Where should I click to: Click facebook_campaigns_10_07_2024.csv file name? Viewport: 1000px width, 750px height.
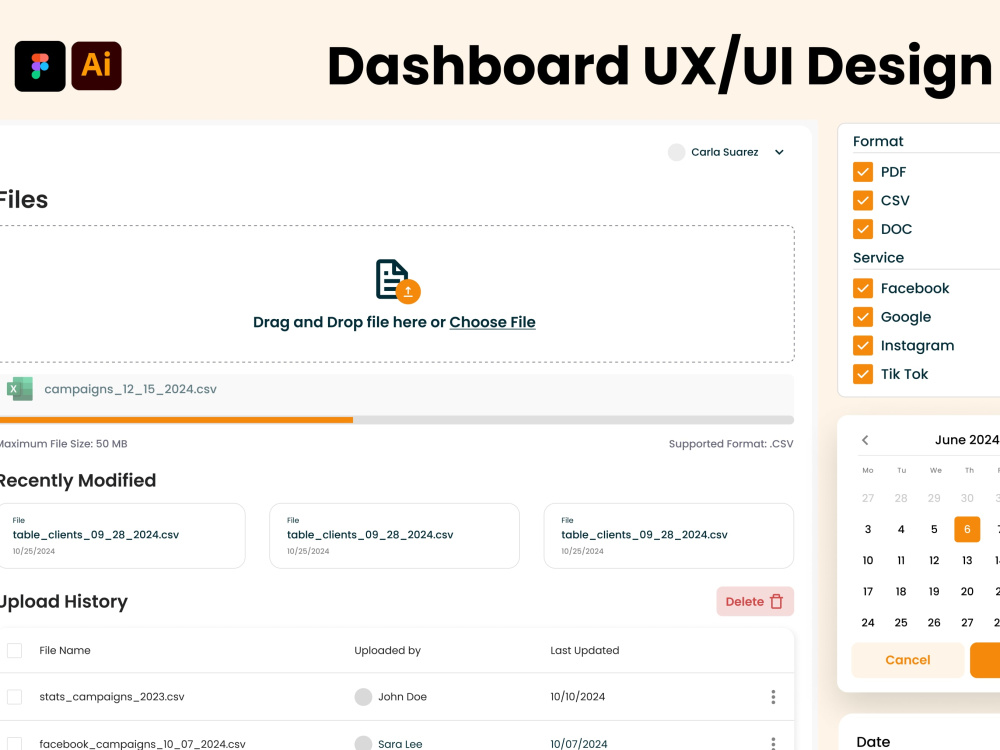pyautogui.click(x=142, y=744)
